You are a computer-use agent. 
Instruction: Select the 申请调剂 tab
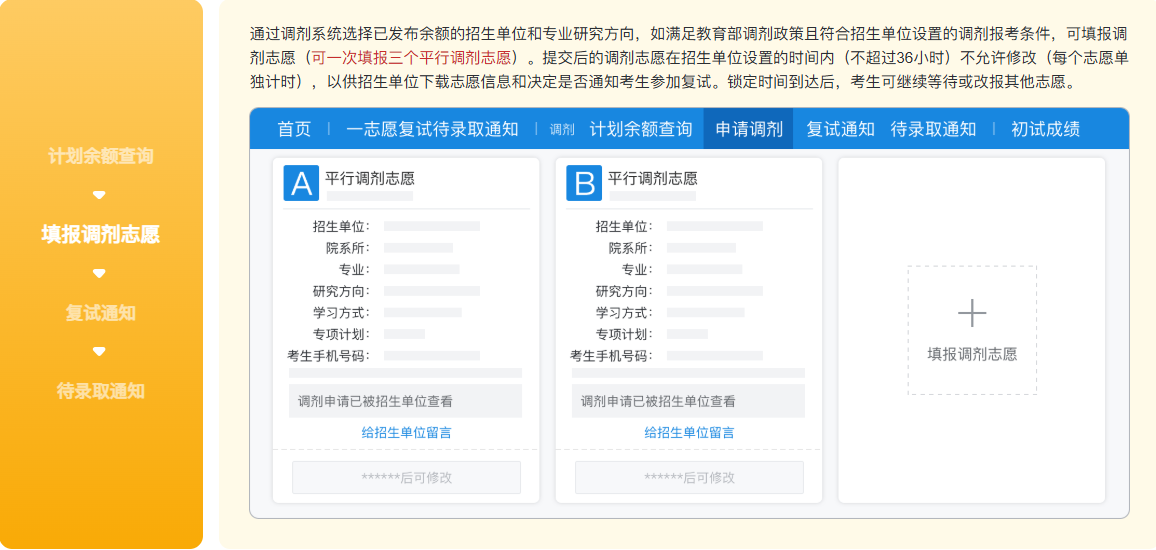[x=748, y=129]
